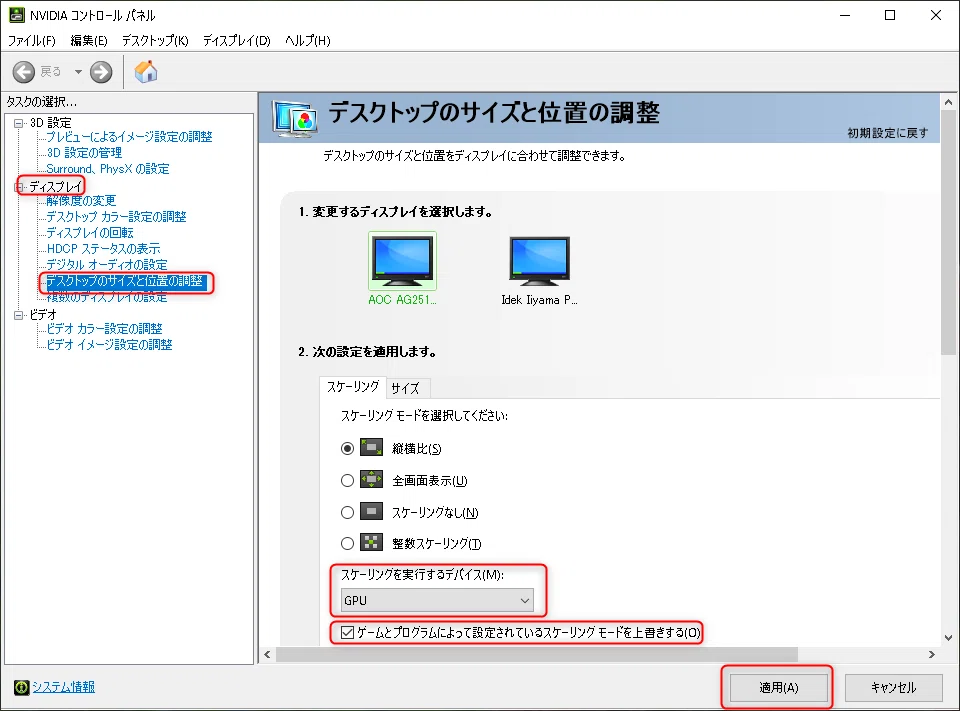Open 解像度の変更 in the task tree
The image size is (960, 711).
[81, 201]
